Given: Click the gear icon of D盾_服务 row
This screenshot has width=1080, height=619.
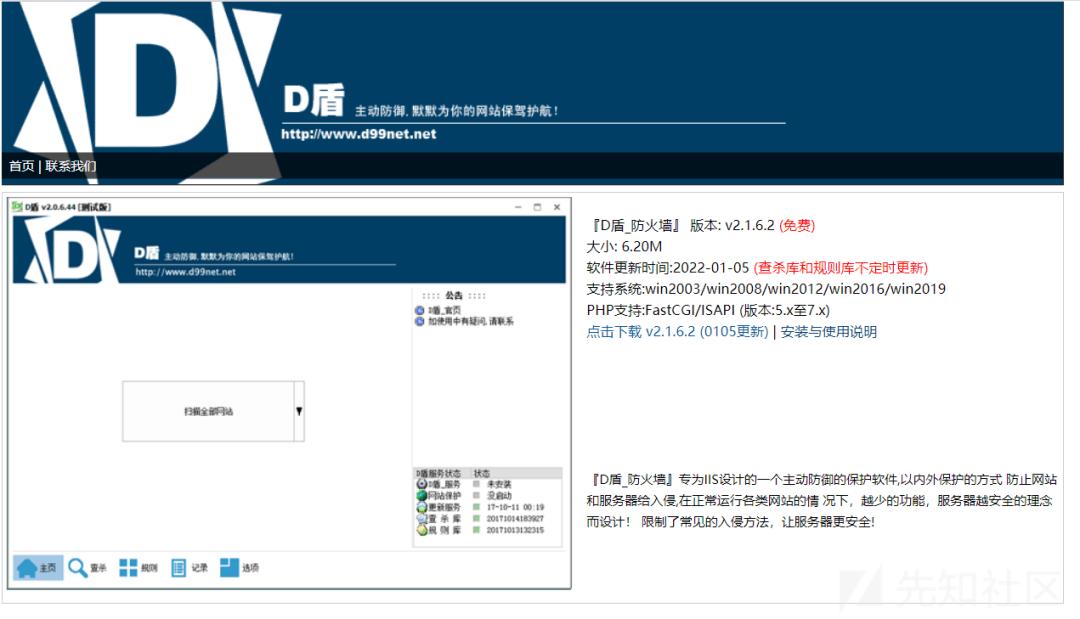Looking at the screenshot, I should [422, 484].
